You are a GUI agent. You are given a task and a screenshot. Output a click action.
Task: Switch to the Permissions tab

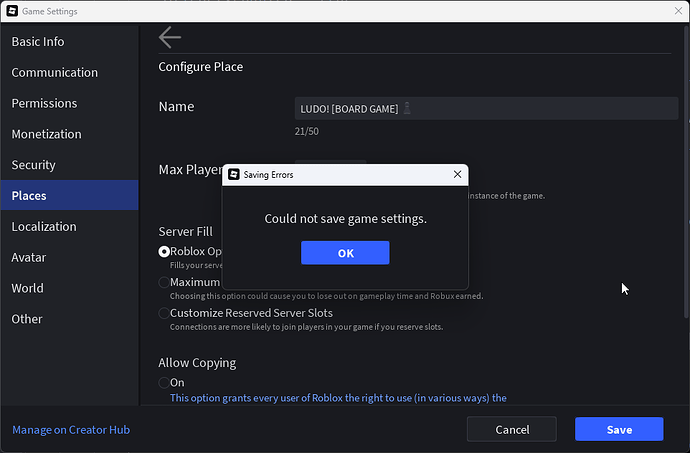point(70,103)
